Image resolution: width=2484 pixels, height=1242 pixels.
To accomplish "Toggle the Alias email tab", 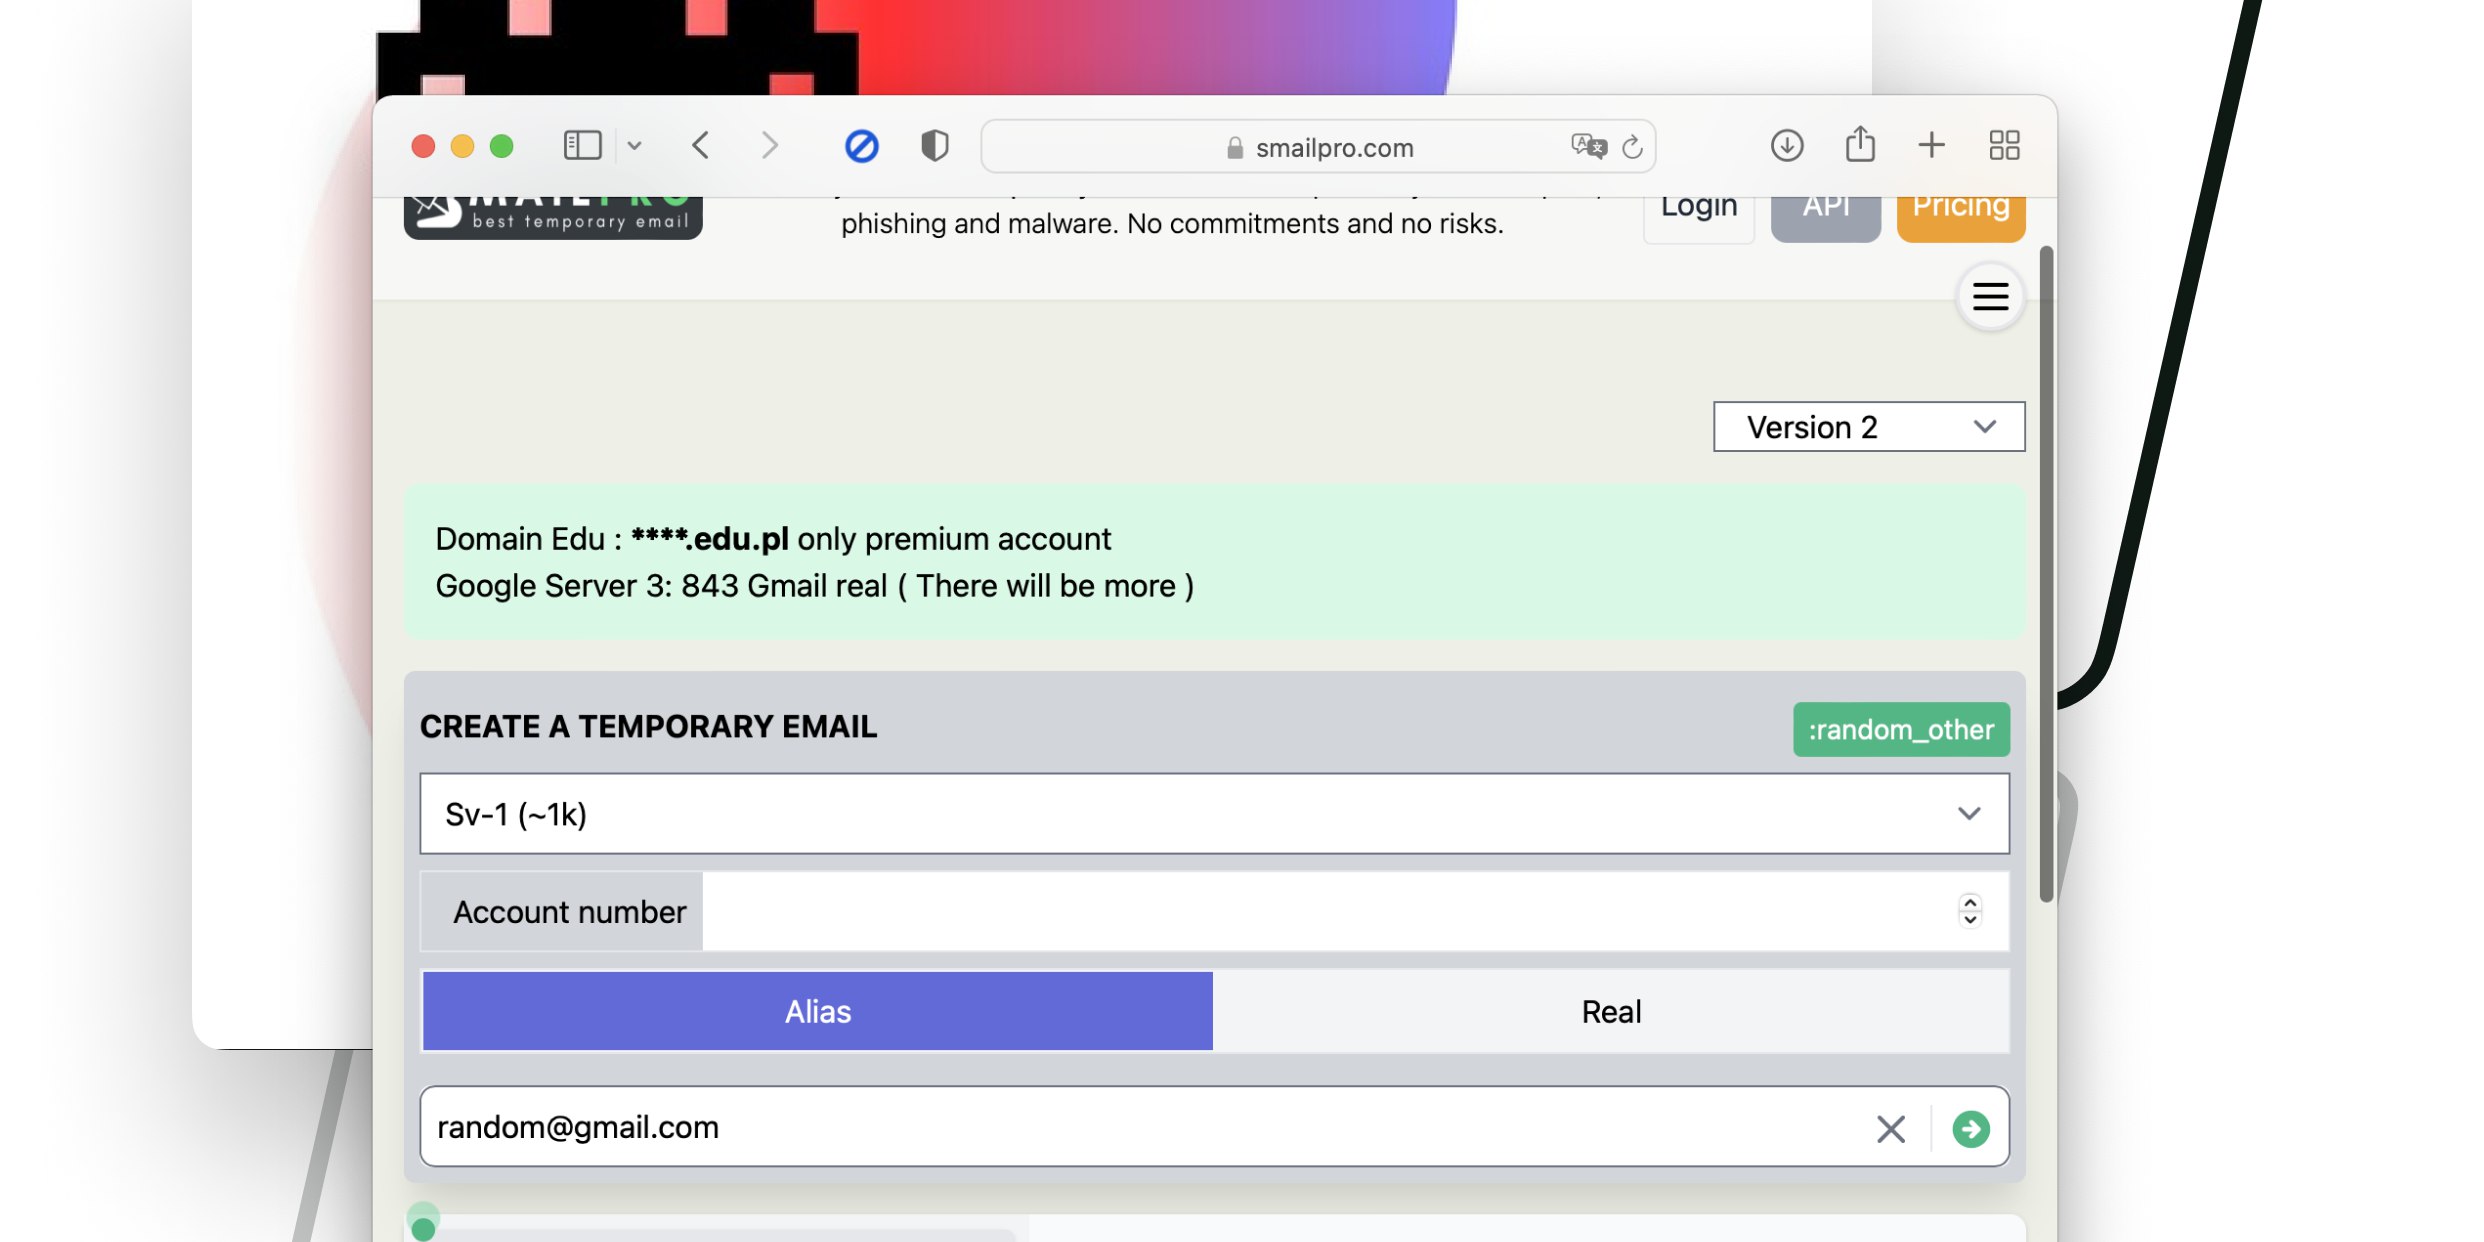I will (817, 1011).
